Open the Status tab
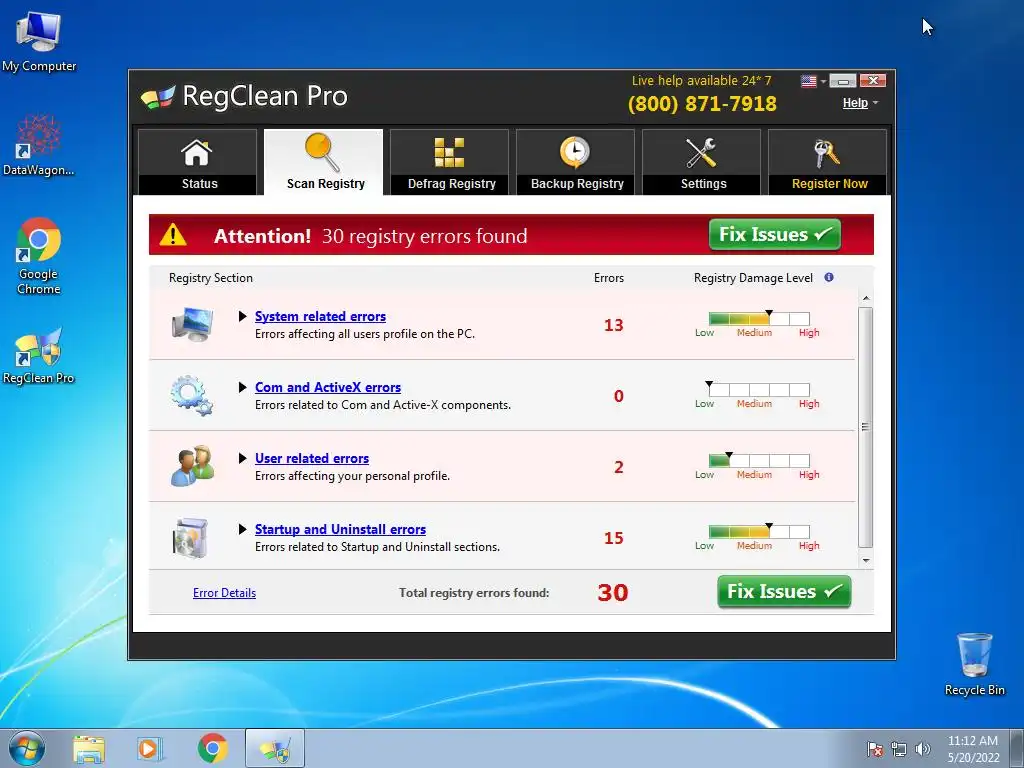The image size is (1024, 768). coord(197,161)
